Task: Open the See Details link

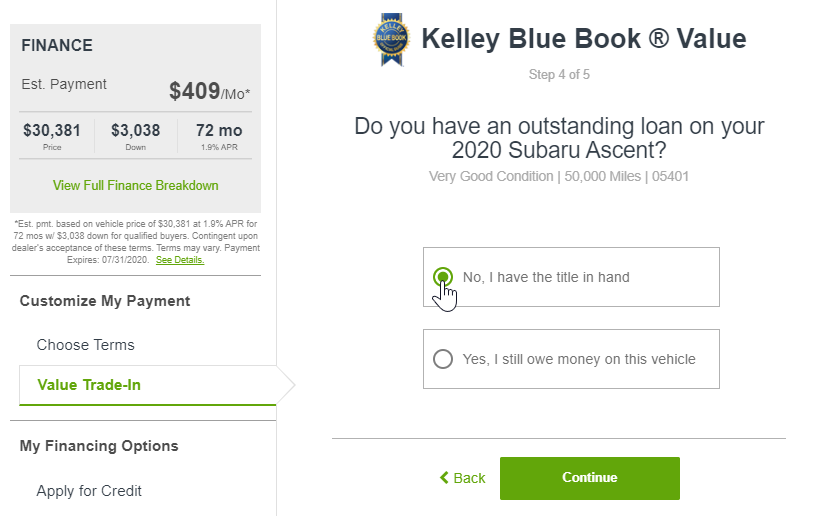Action: [x=180, y=260]
